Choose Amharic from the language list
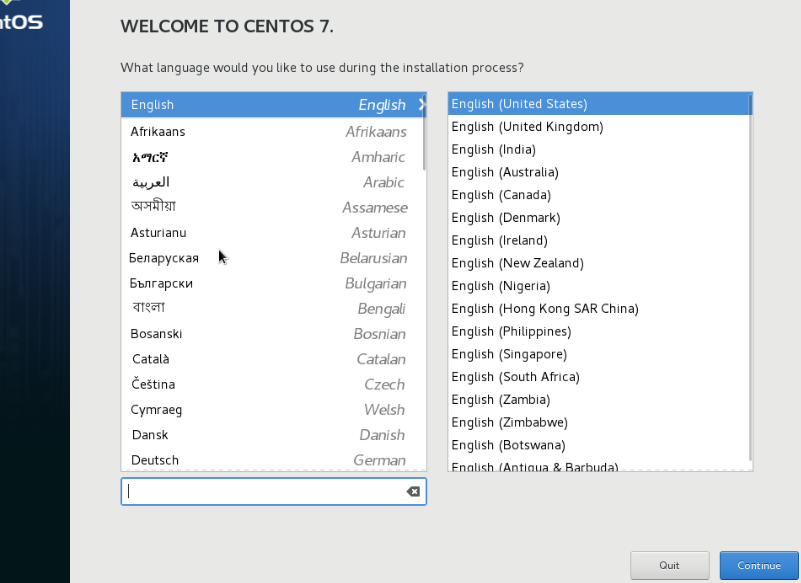 point(273,157)
